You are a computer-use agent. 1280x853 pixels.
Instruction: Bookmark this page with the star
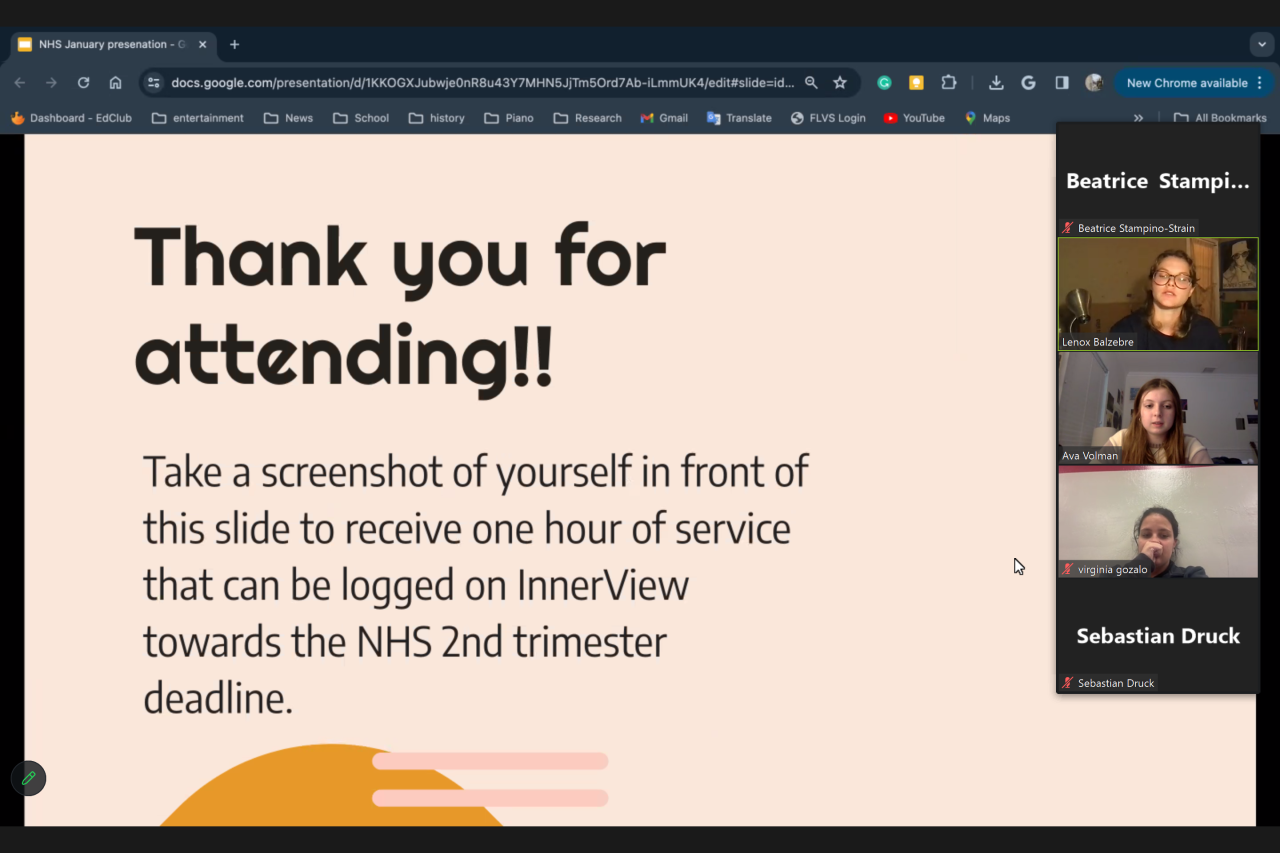(x=840, y=83)
